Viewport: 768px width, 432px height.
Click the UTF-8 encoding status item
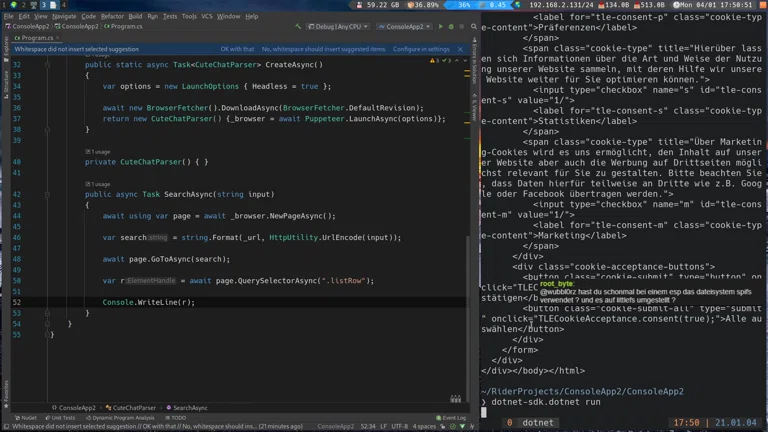400,427
